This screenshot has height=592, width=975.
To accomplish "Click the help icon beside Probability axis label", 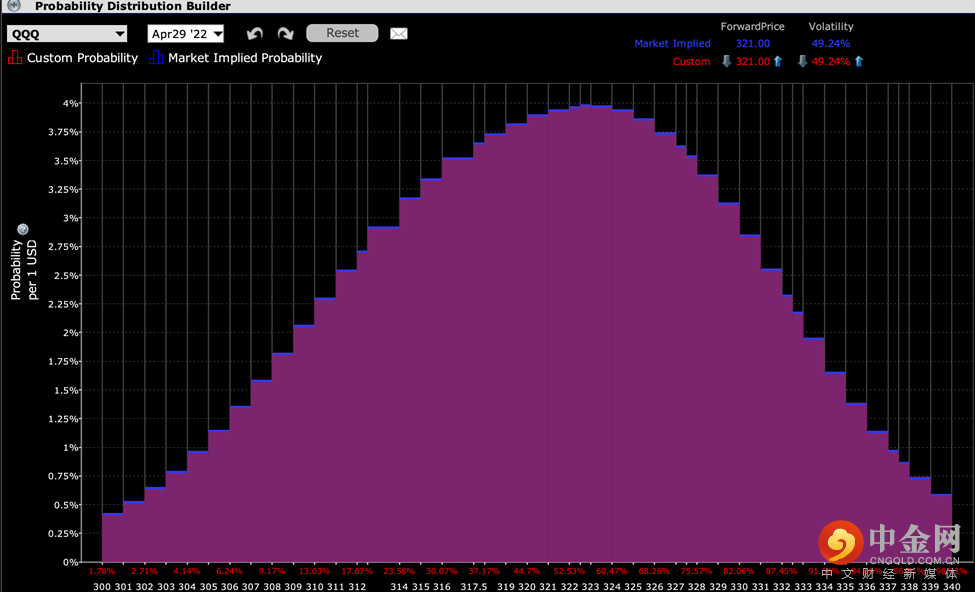I will coord(22,229).
